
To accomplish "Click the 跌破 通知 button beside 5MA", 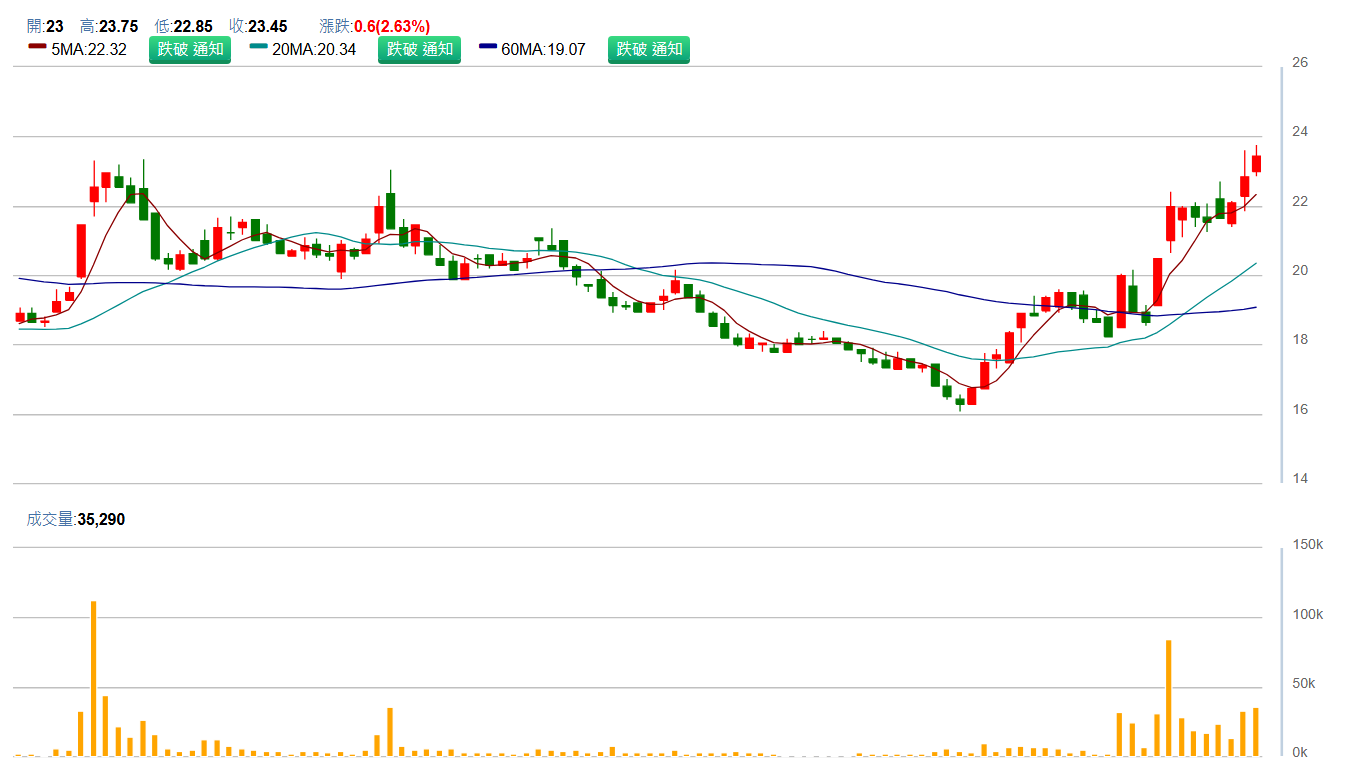I will (x=190, y=50).
